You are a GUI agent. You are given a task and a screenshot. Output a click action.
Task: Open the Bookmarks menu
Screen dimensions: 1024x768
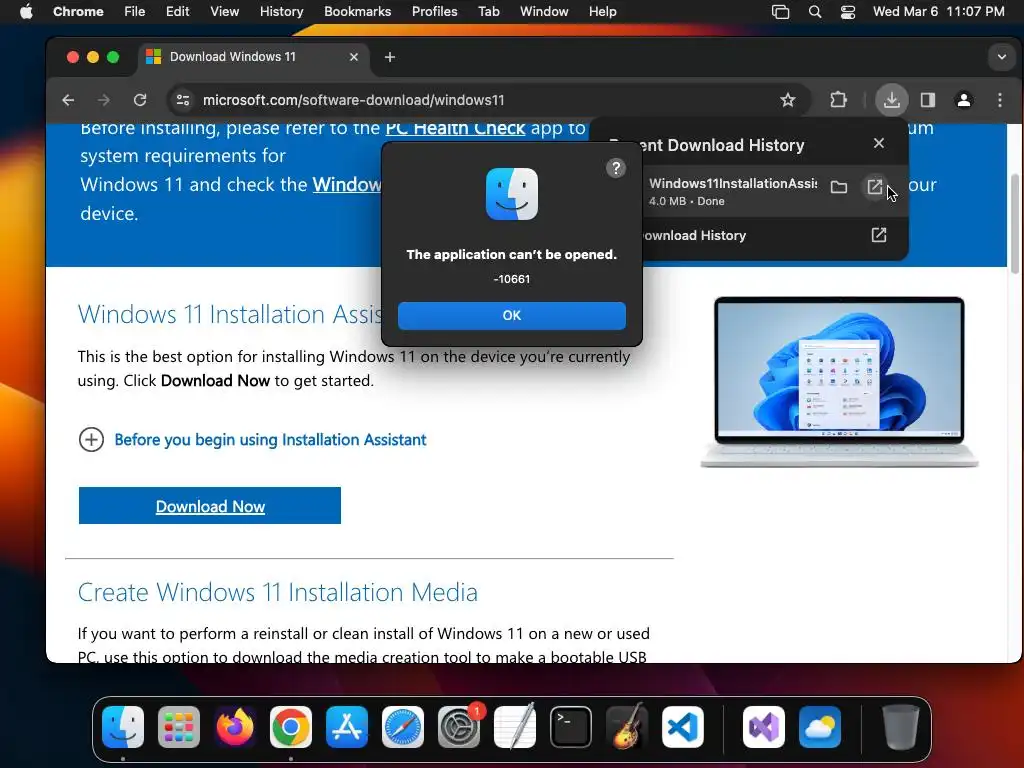357,11
